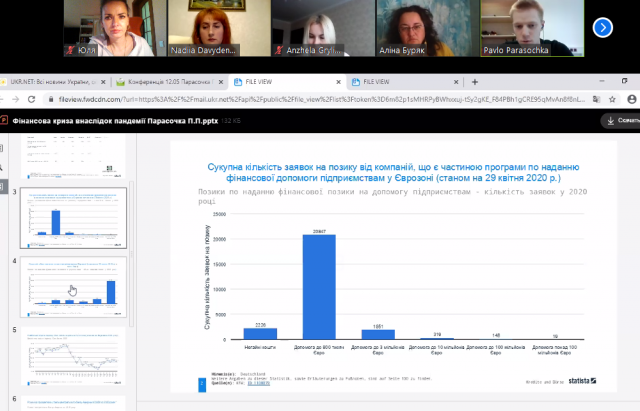Open the statista source link under chart
The height and width of the screenshot is (411, 640).
(580, 380)
